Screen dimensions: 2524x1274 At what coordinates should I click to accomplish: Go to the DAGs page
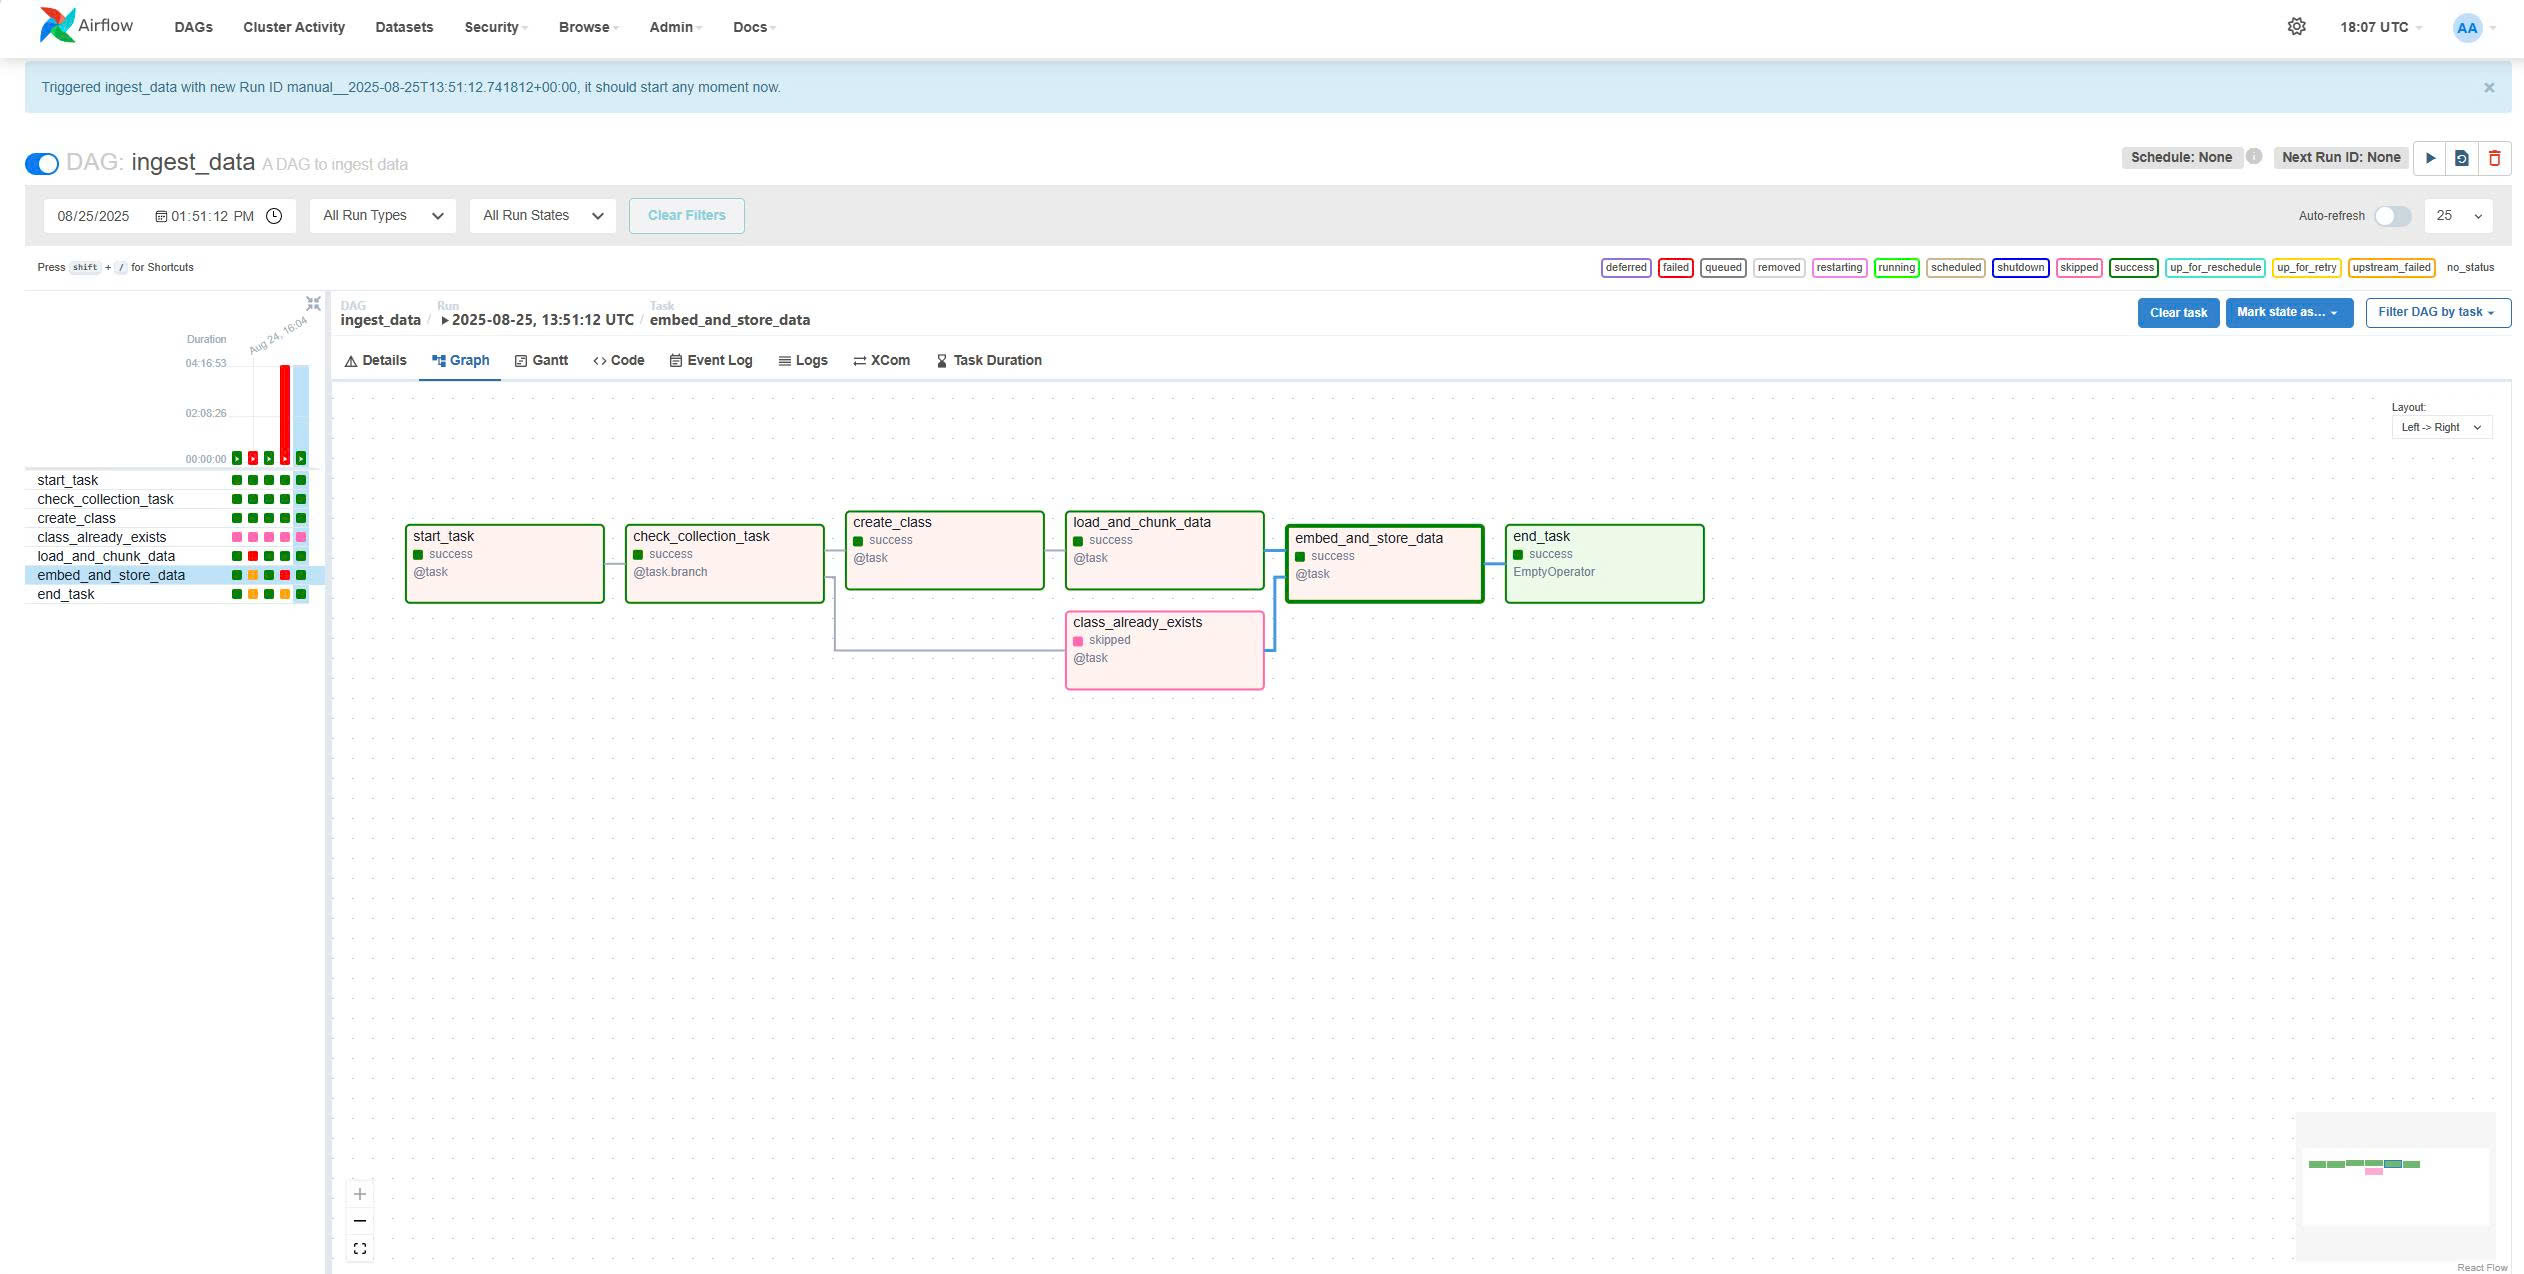pos(193,27)
